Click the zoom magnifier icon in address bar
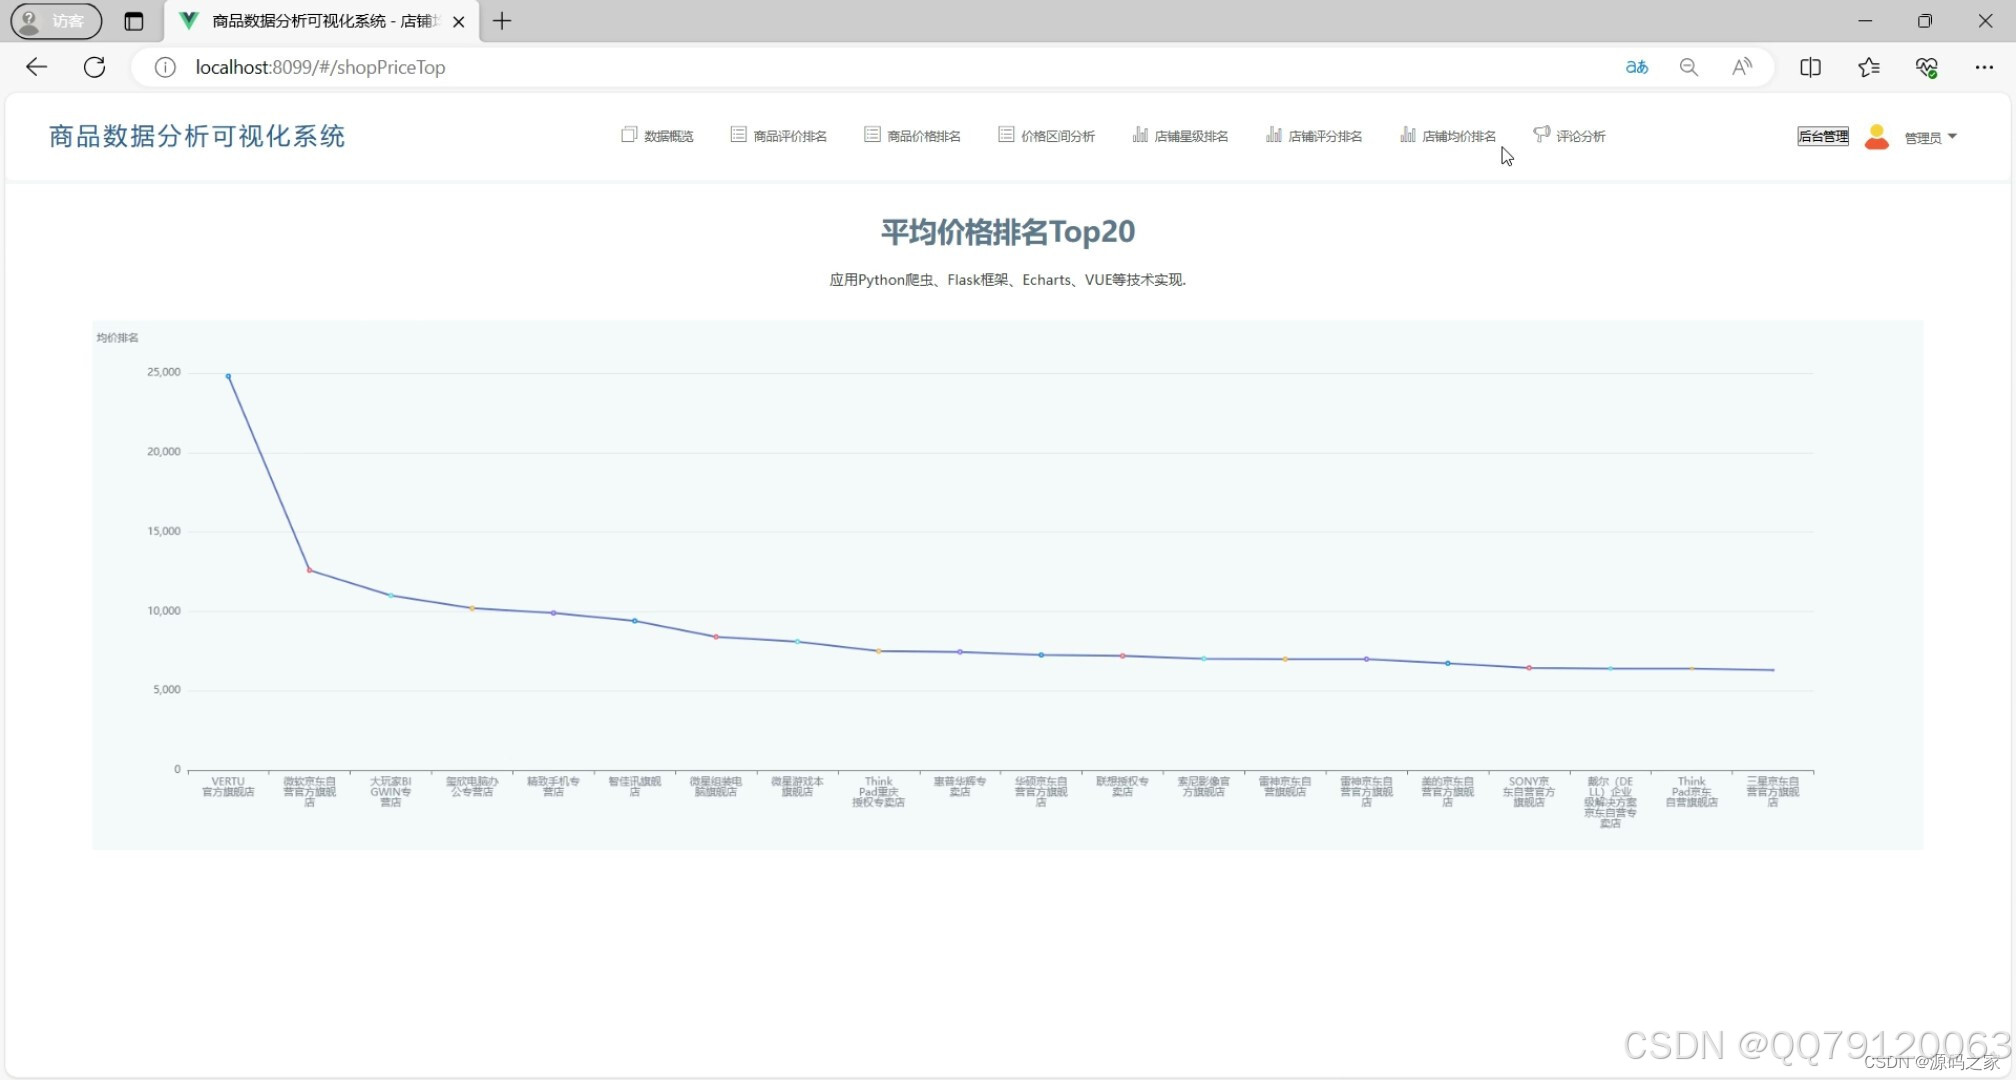 tap(1688, 67)
